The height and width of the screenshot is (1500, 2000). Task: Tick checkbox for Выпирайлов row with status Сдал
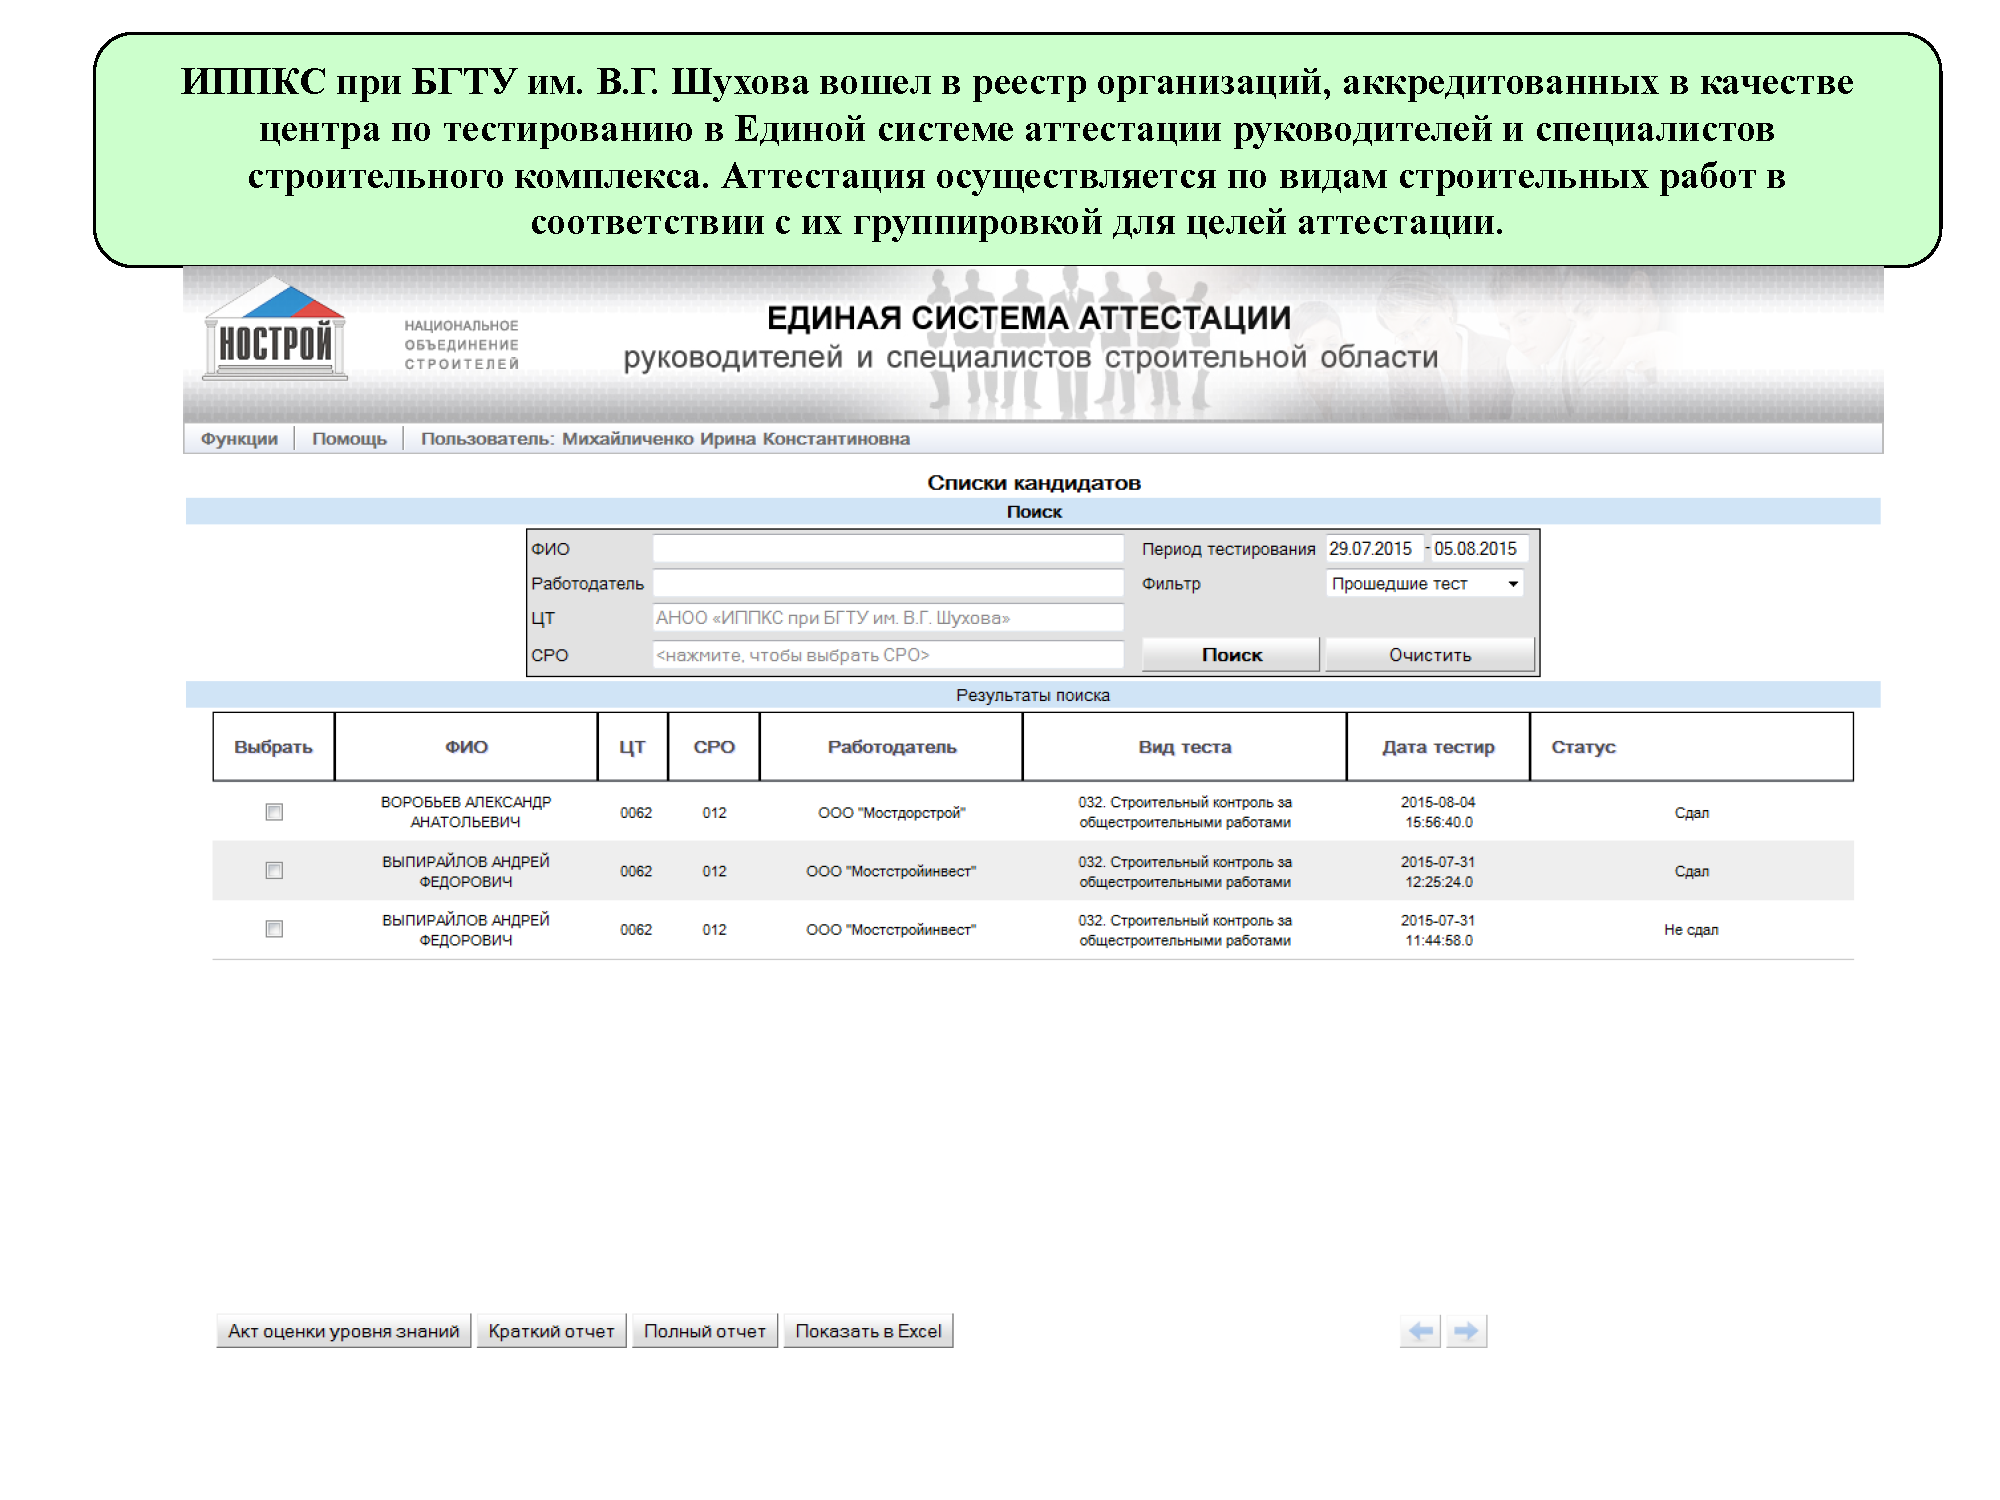point(274,871)
